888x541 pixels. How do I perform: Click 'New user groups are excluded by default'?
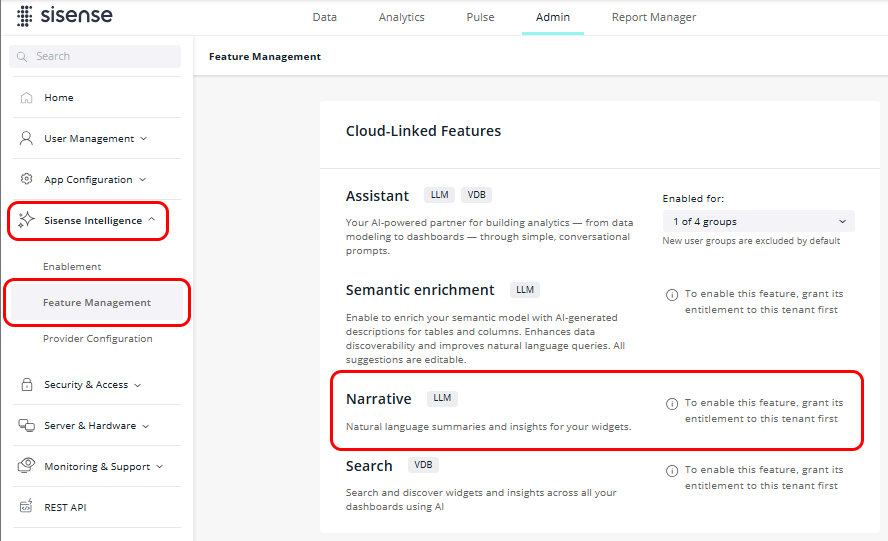coord(751,241)
